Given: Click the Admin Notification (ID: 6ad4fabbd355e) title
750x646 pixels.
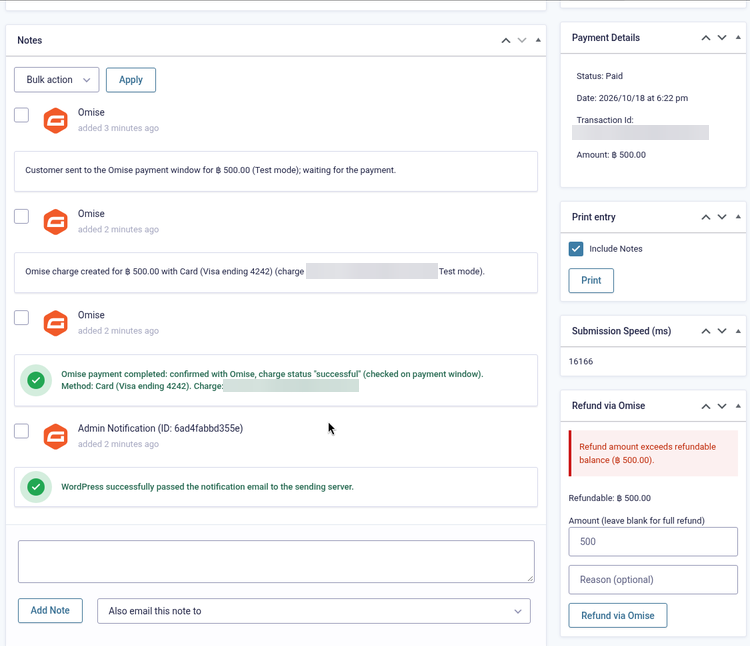Looking at the screenshot, I should pyautogui.click(x=160, y=428).
